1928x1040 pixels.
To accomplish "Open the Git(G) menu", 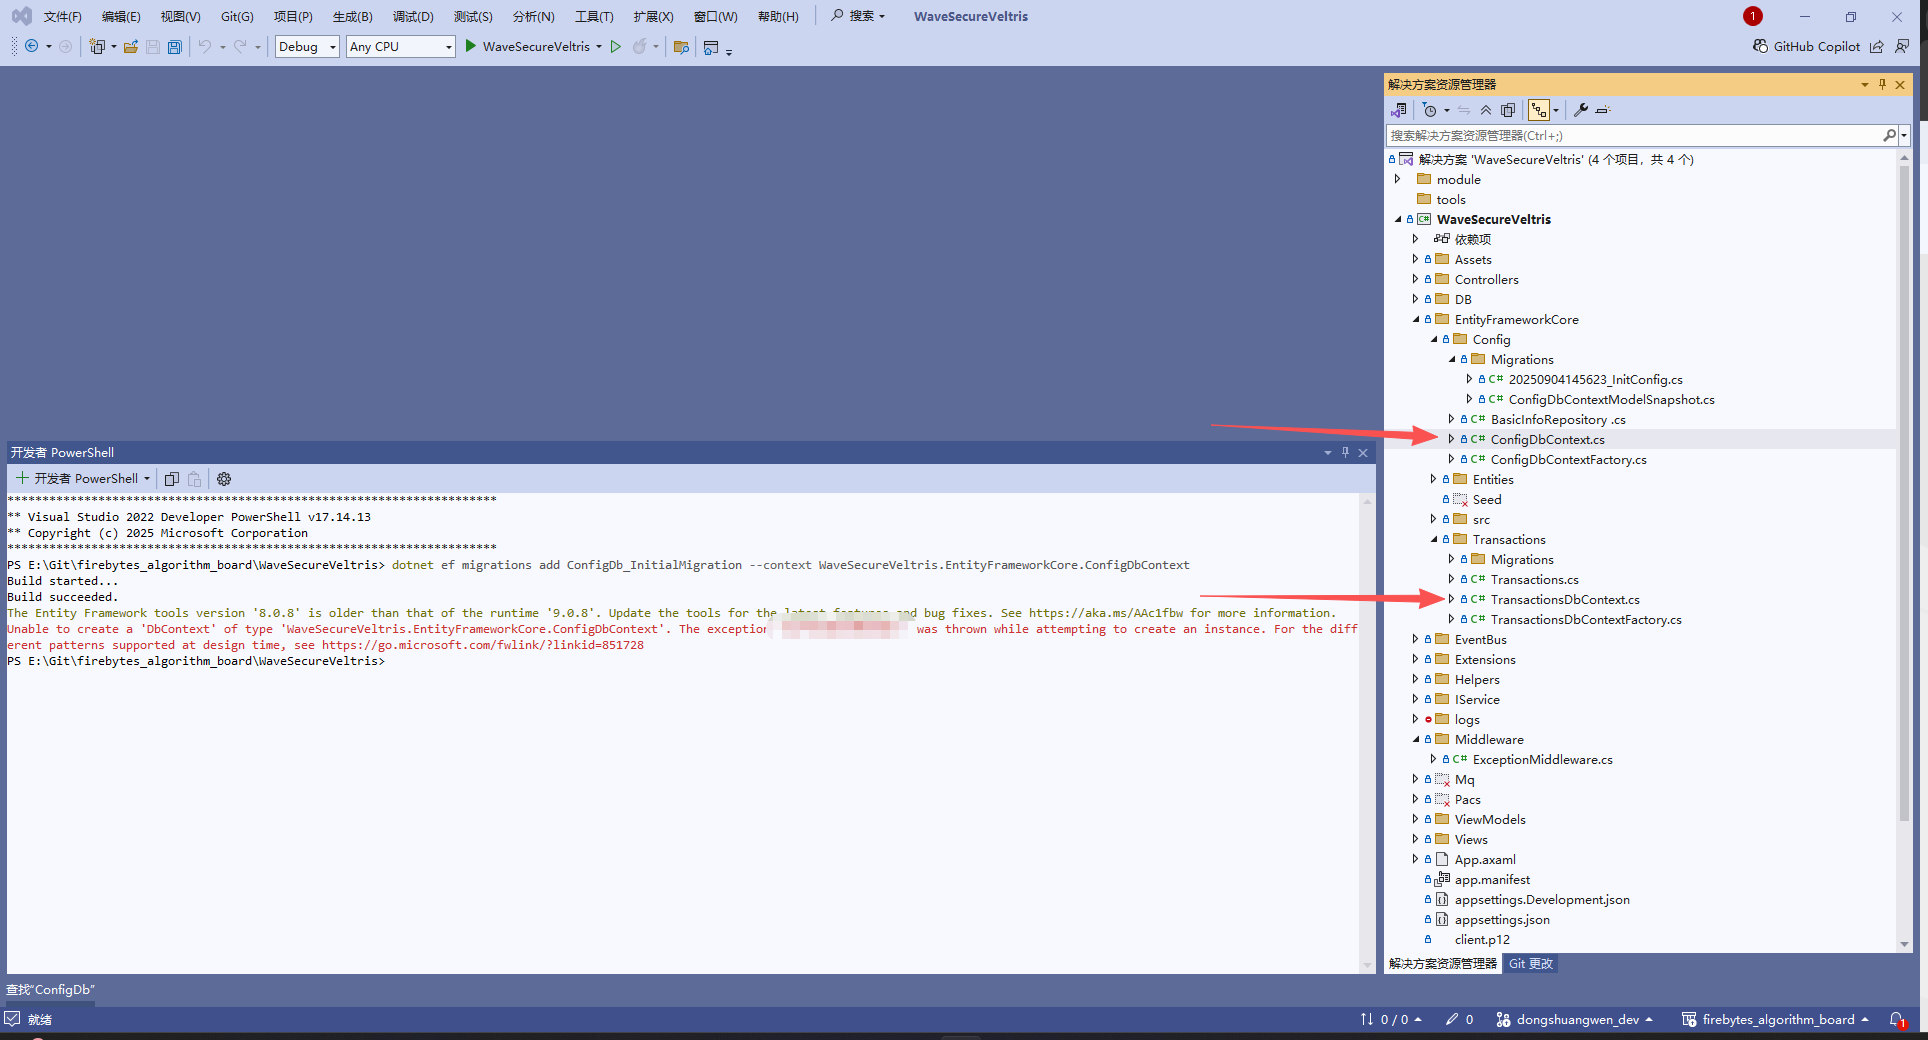I will pyautogui.click(x=237, y=16).
